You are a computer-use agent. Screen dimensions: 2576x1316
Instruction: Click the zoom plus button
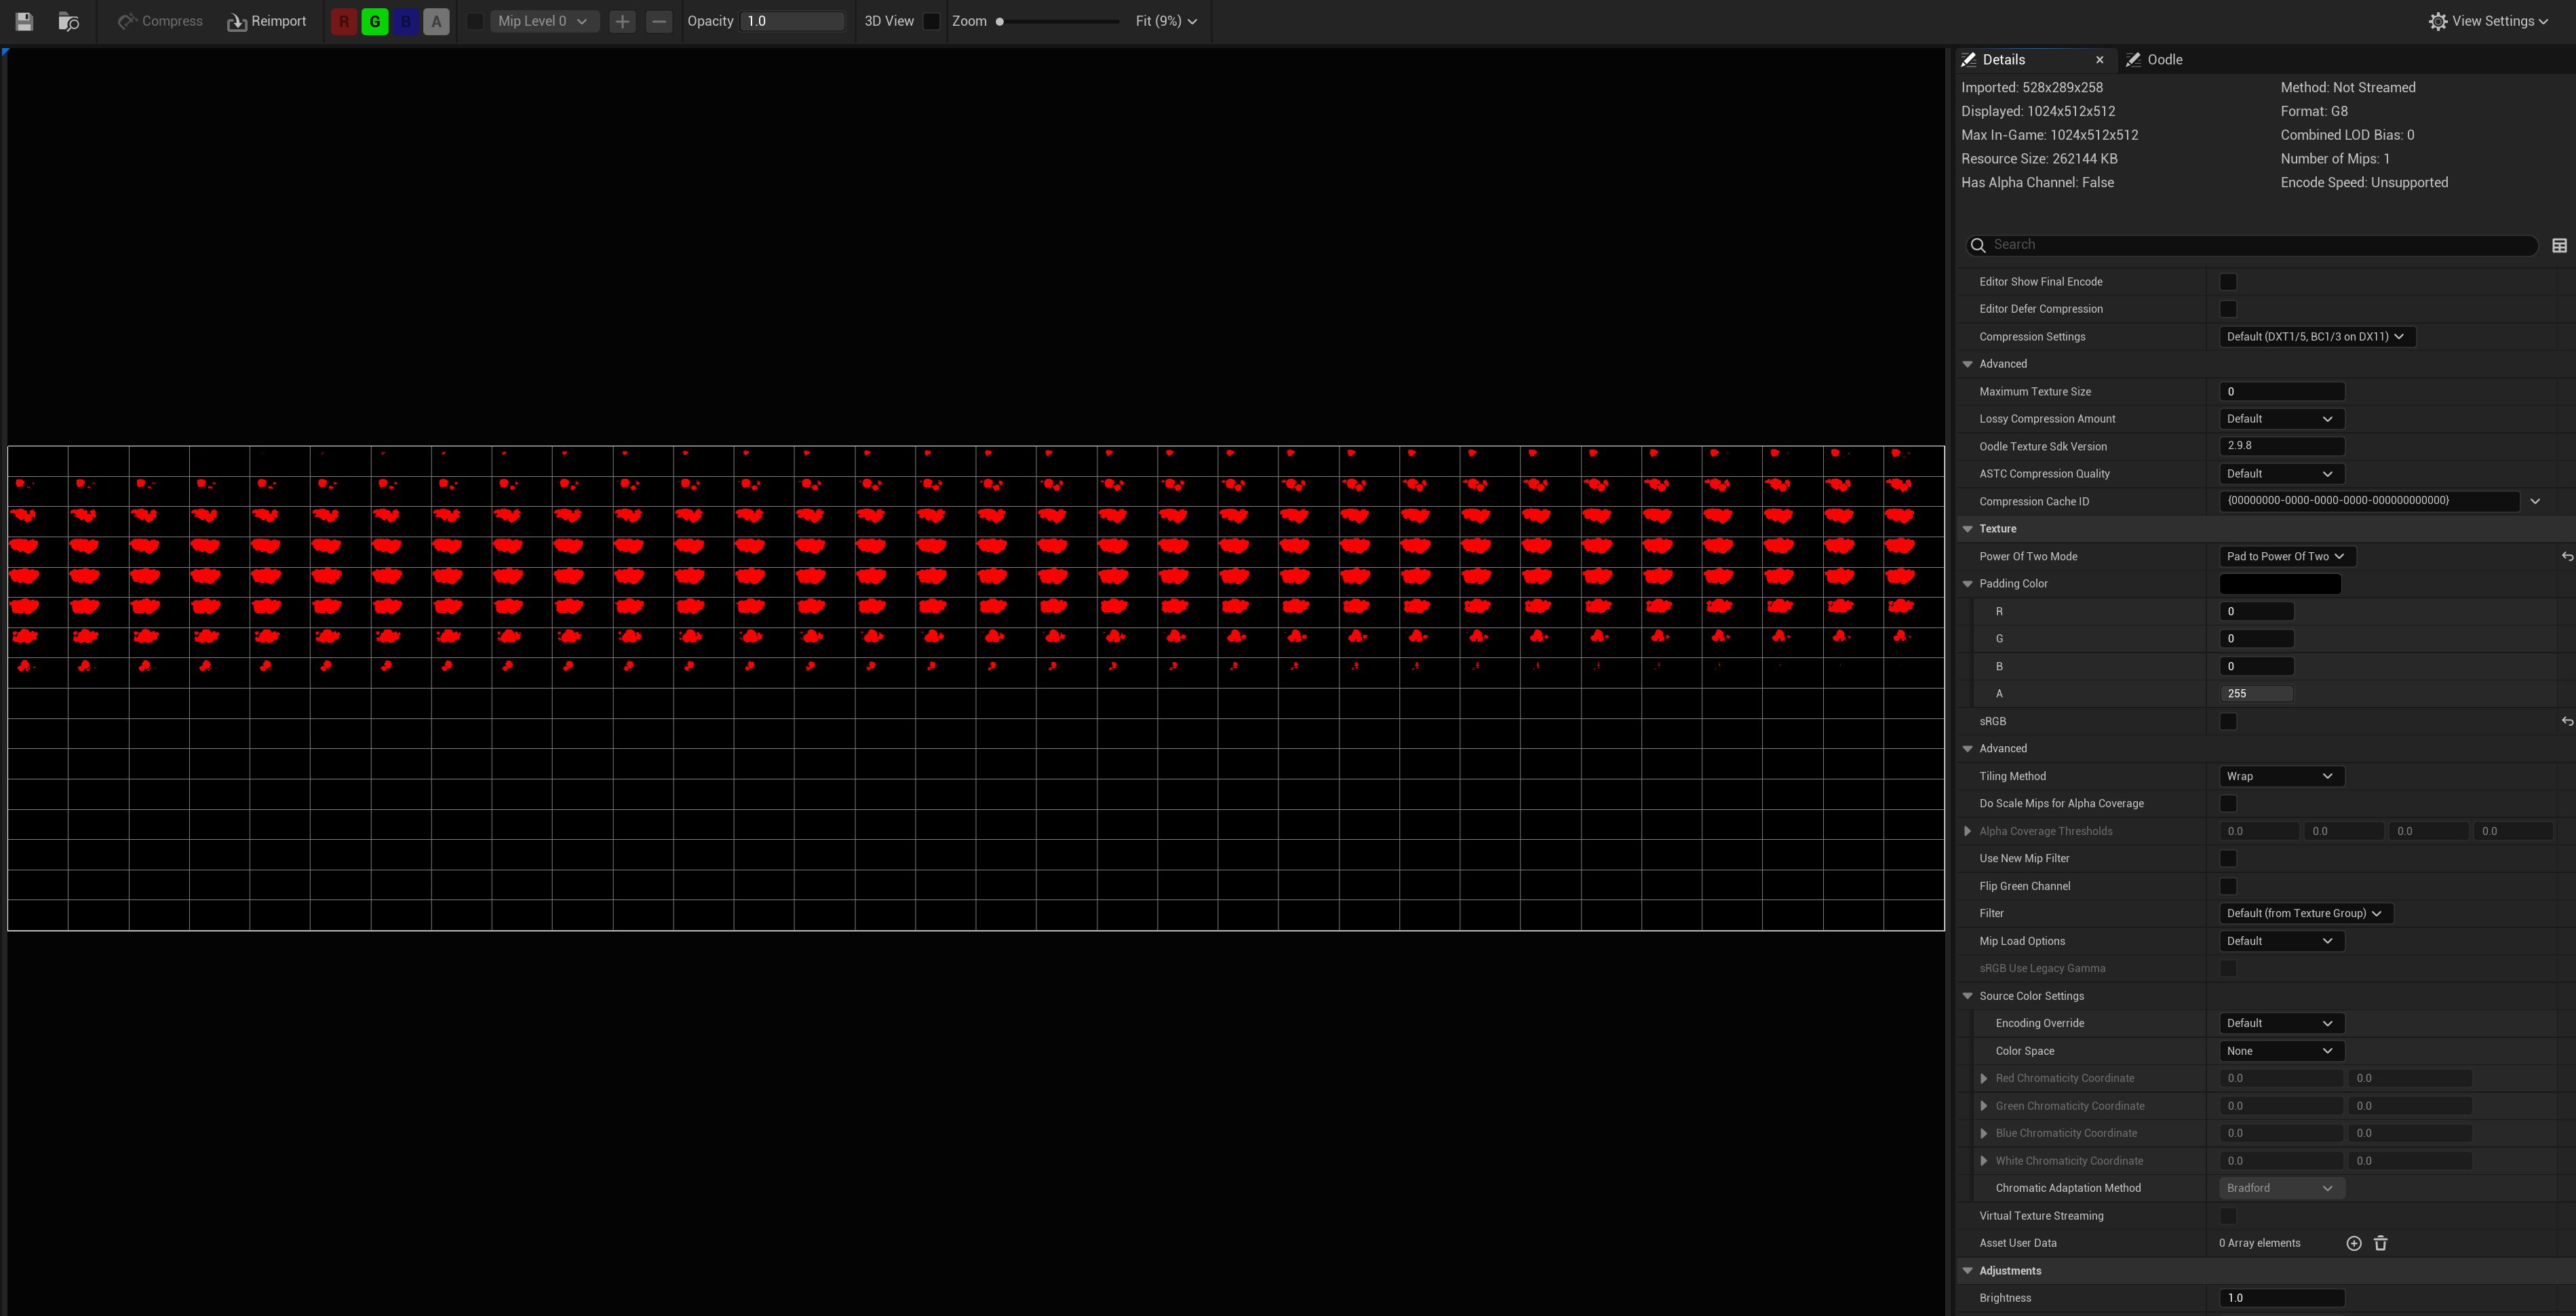622,20
